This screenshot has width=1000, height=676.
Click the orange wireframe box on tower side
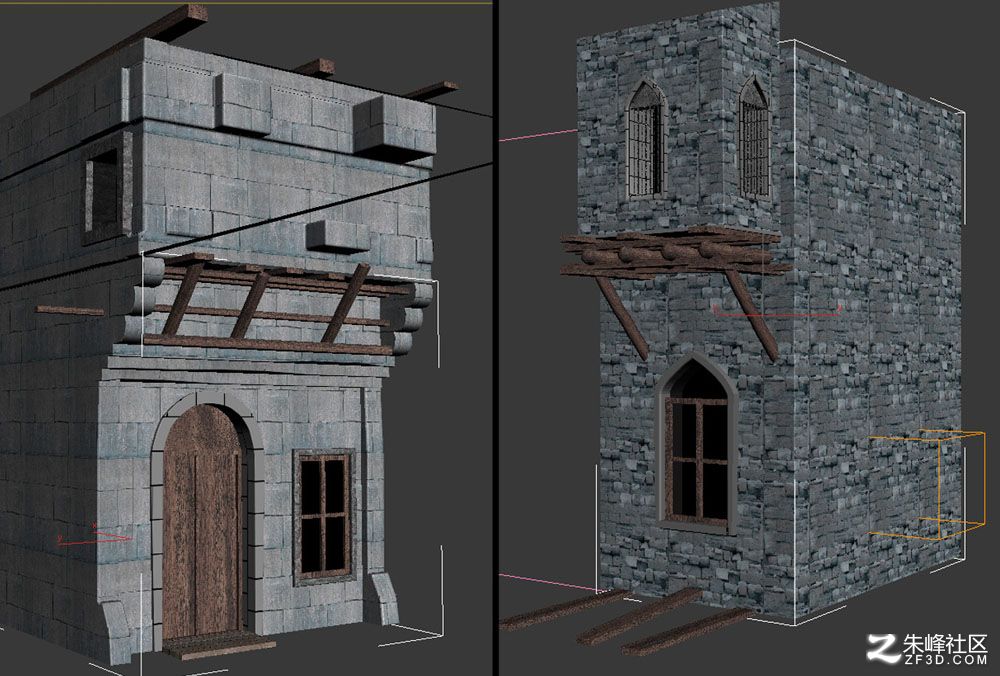click(x=927, y=485)
